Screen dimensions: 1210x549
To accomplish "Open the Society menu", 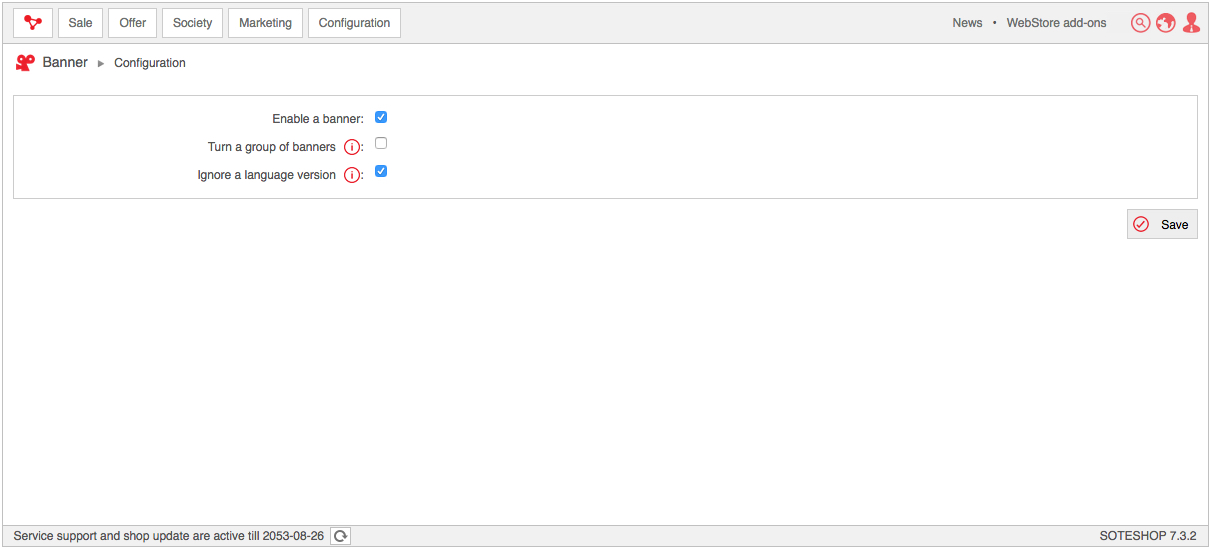I will [x=192, y=23].
